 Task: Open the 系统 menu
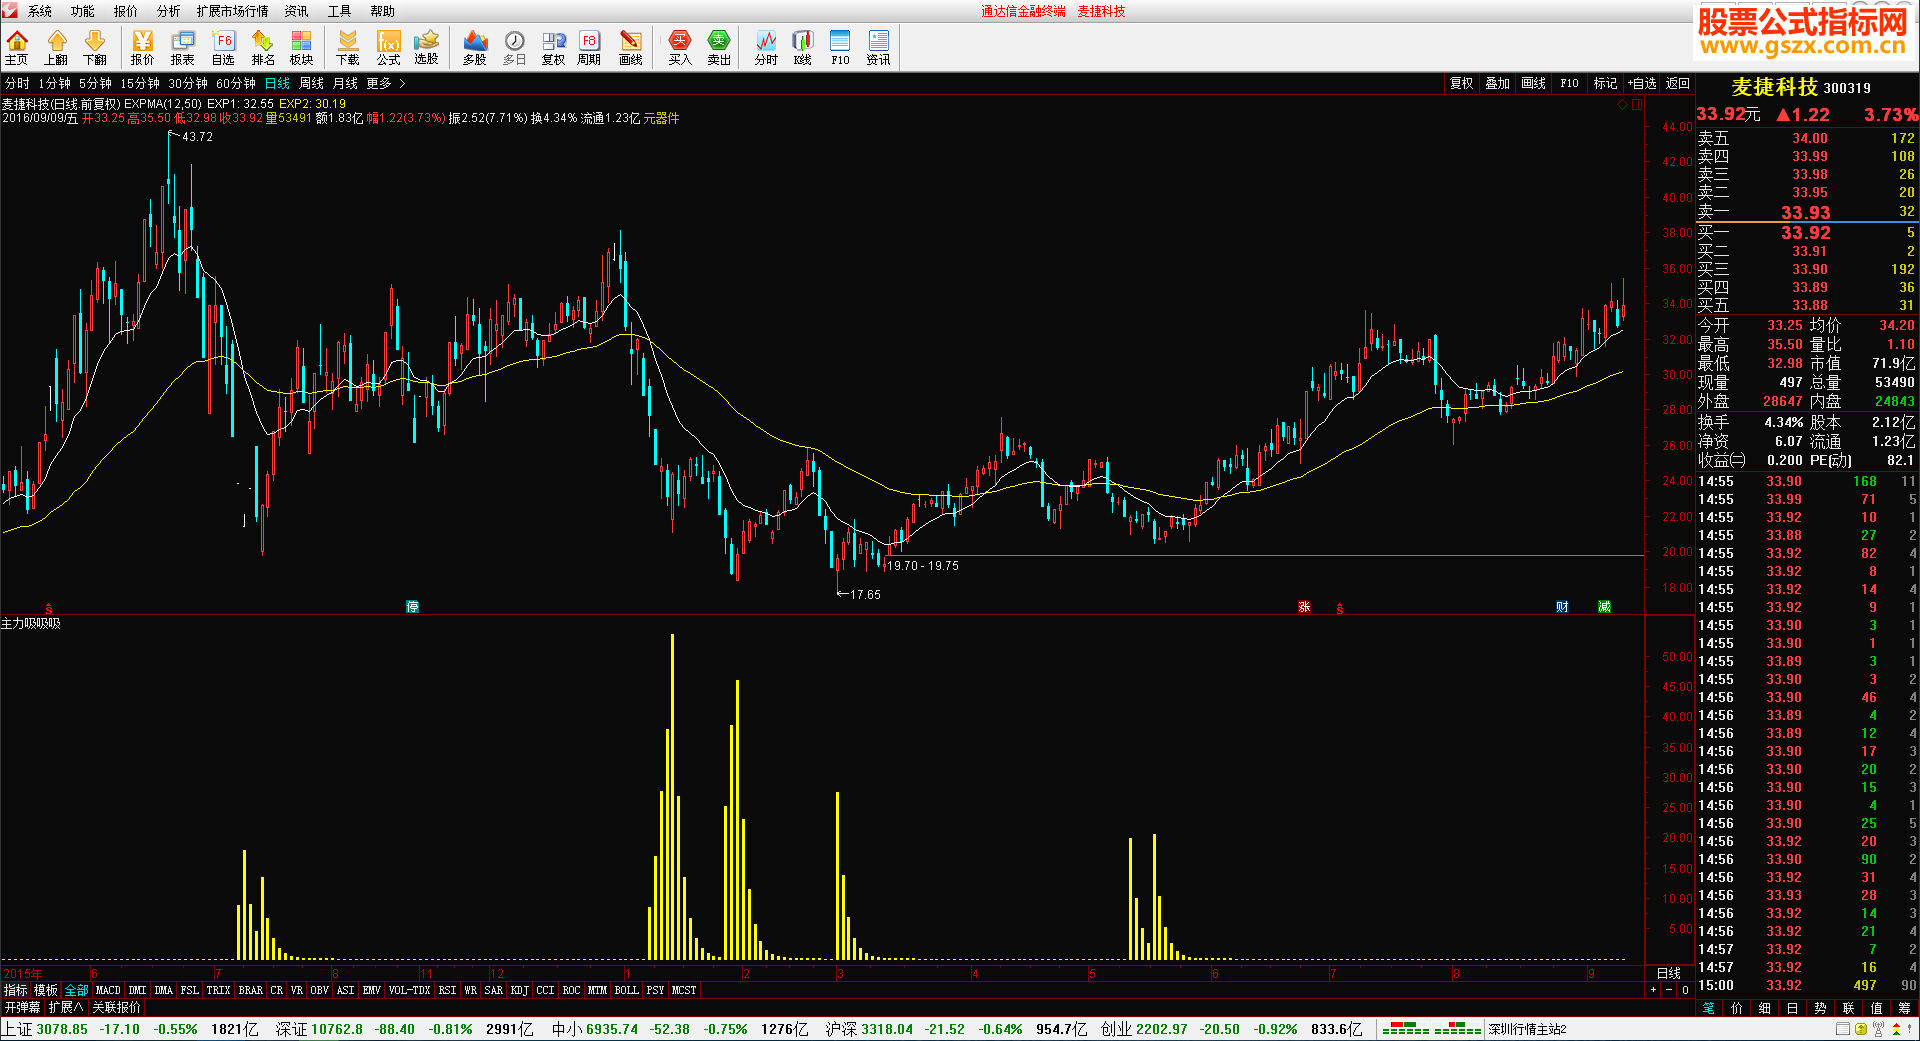tap(40, 11)
